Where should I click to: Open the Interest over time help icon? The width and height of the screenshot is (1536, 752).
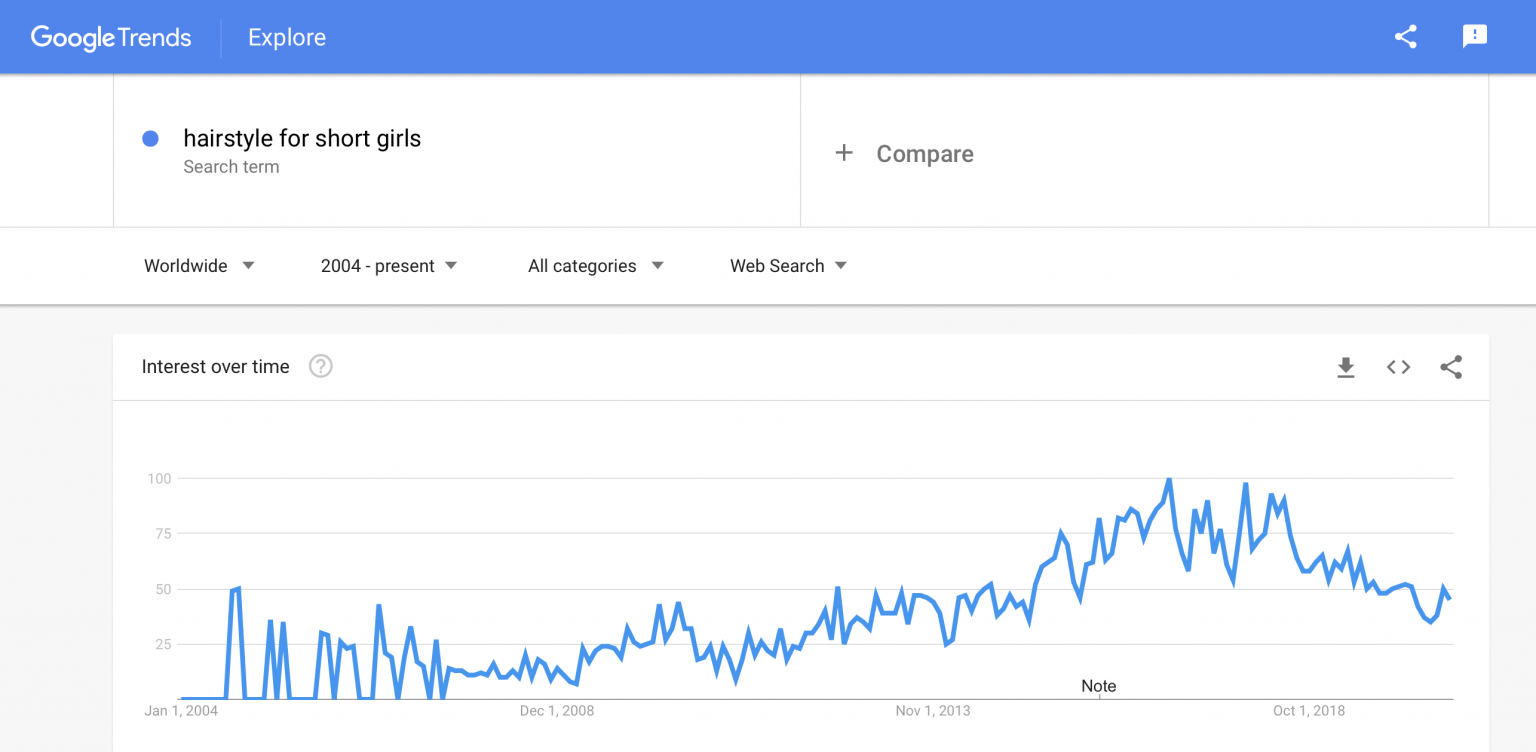(x=320, y=366)
